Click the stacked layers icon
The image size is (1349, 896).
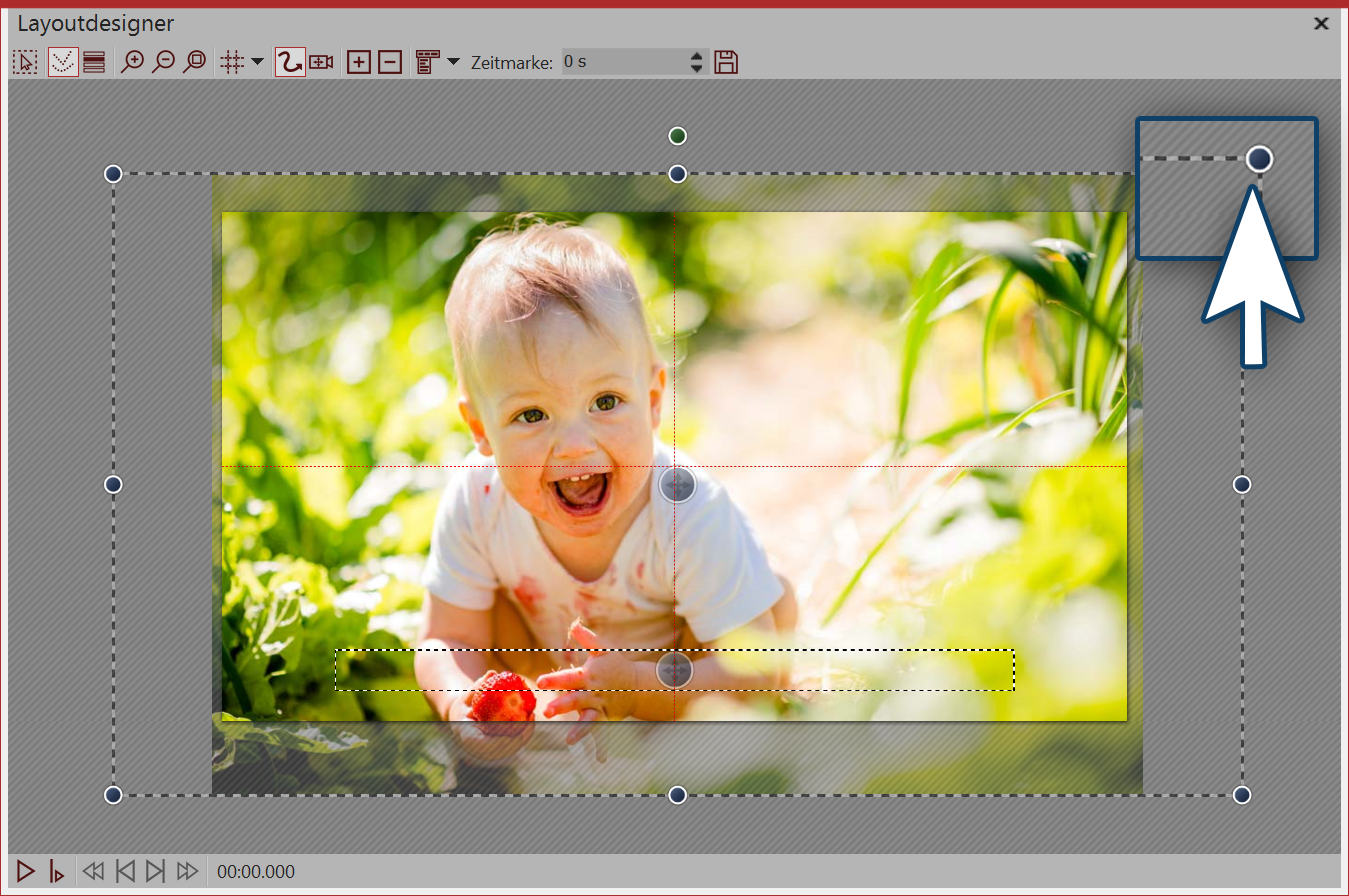[x=94, y=62]
